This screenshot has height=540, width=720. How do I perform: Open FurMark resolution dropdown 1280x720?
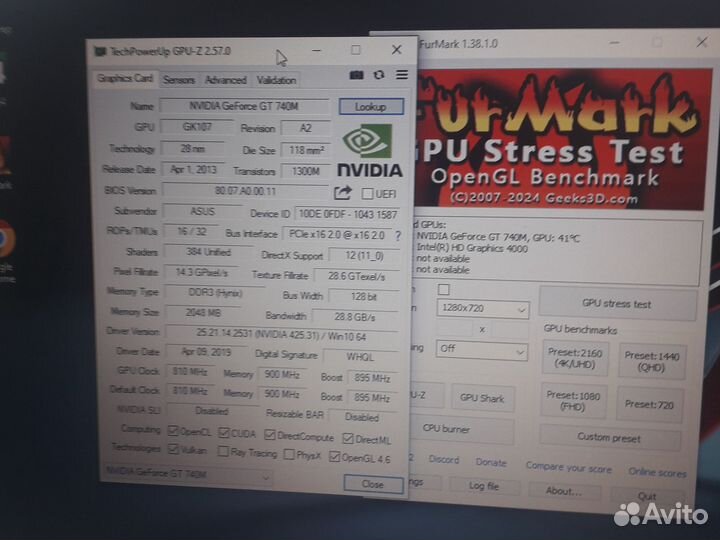(482, 309)
